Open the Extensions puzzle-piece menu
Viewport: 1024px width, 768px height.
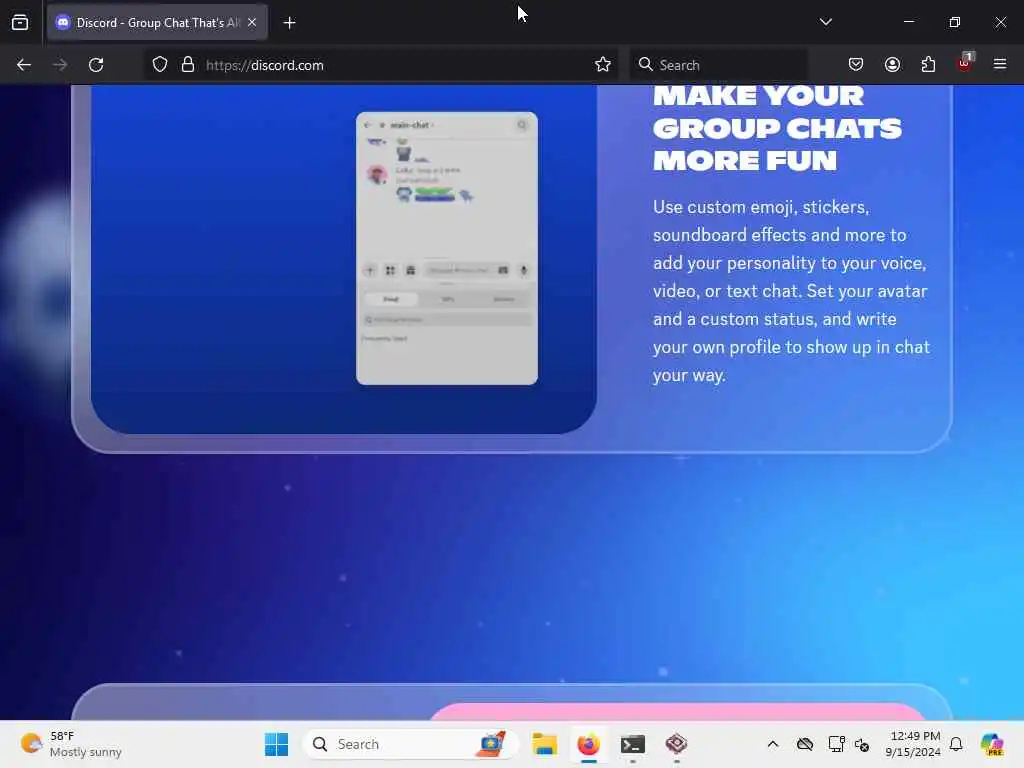pyautogui.click(x=928, y=65)
